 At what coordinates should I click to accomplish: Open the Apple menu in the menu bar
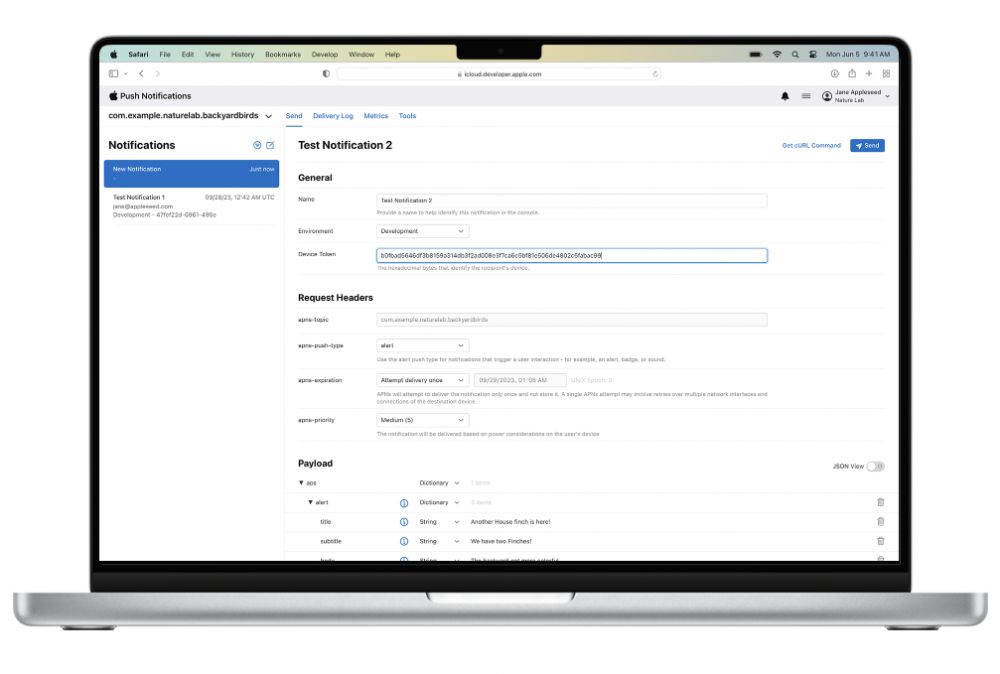click(x=114, y=54)
